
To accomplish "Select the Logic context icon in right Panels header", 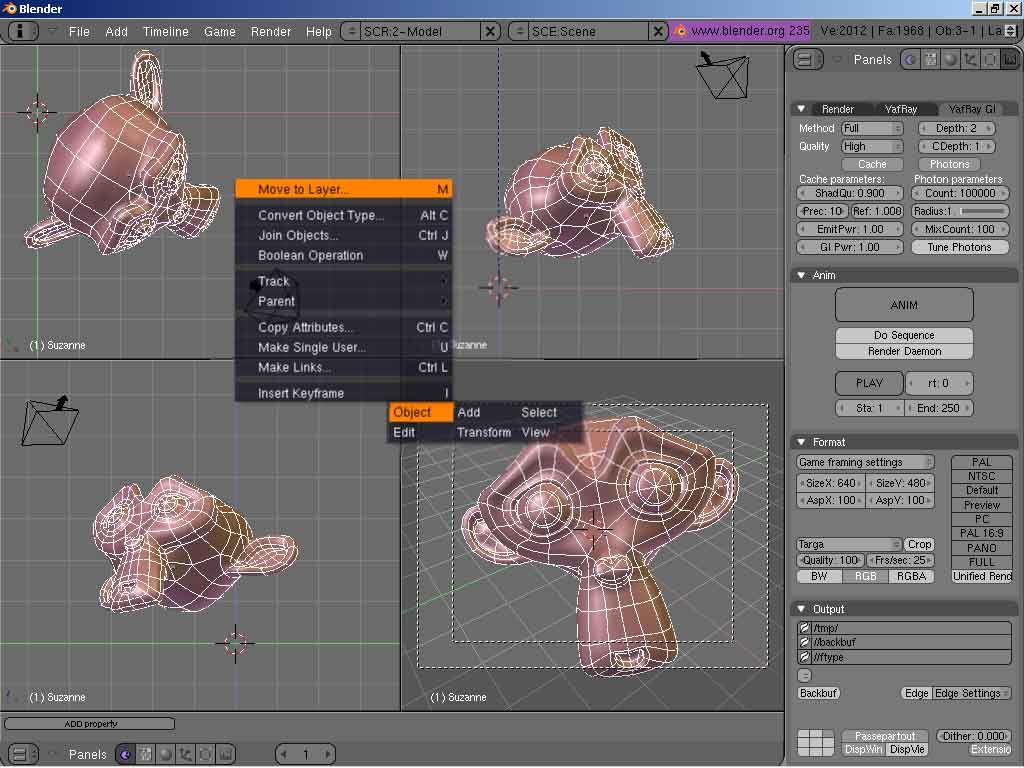I will click(x=910, y=59).
